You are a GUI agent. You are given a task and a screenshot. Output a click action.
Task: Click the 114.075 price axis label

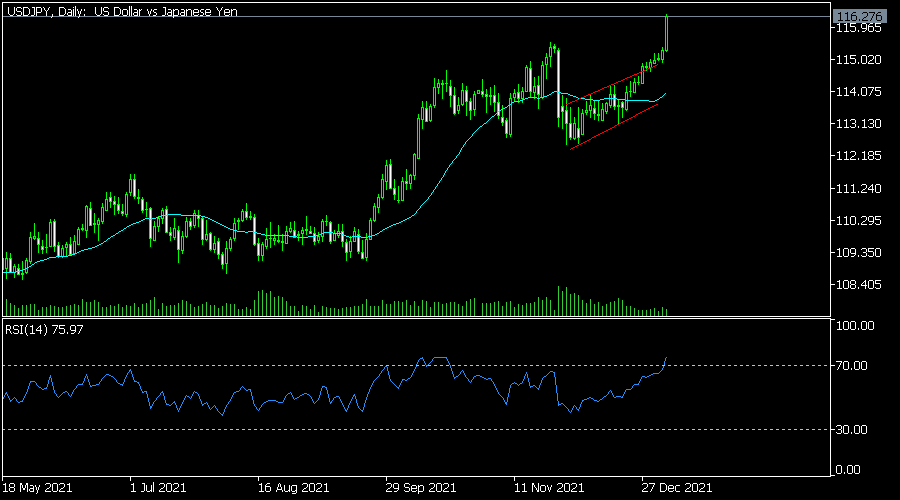[x=859, y=92]
